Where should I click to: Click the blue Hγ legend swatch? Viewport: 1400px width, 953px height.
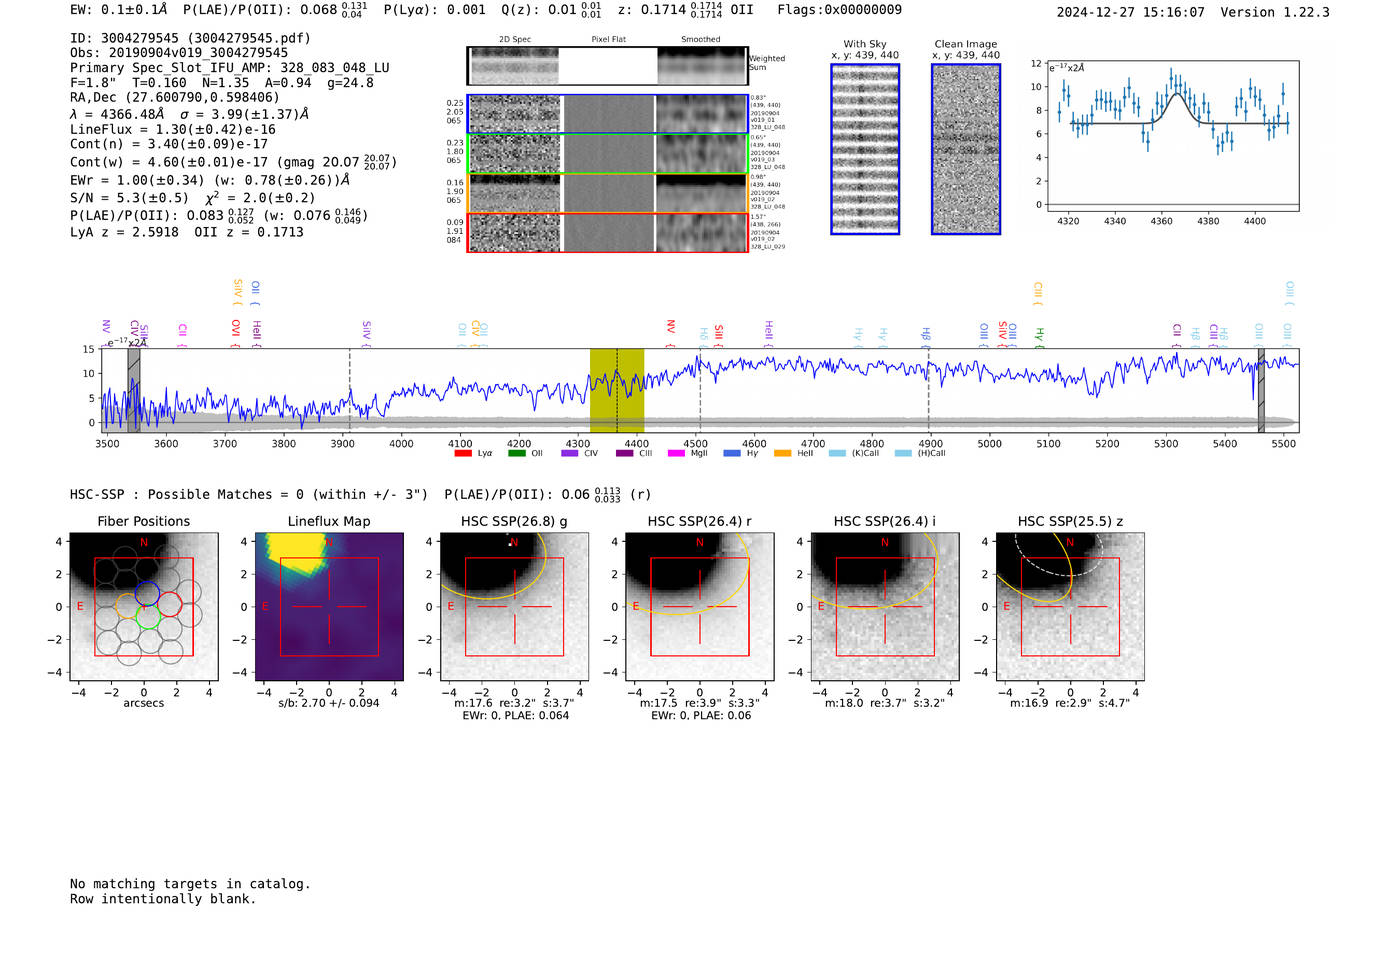pos(732,453)
